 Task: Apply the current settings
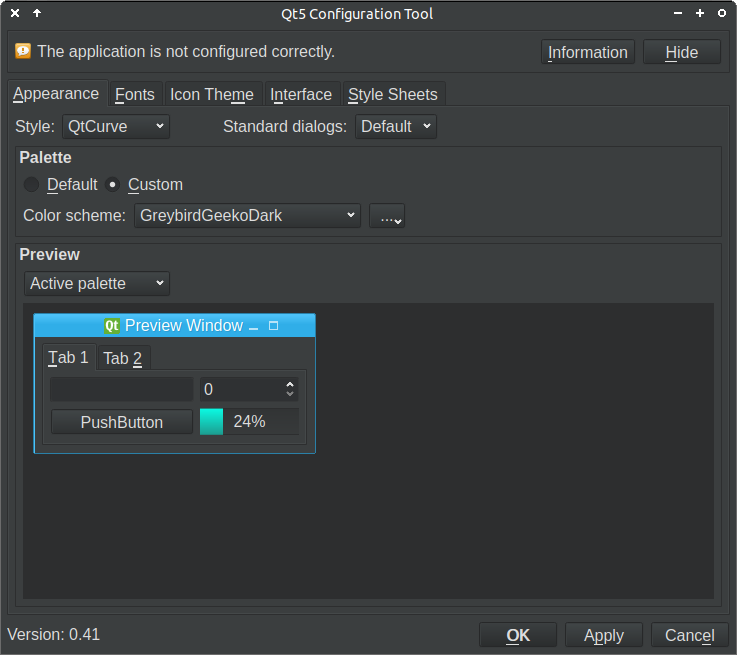click(604, 635)
